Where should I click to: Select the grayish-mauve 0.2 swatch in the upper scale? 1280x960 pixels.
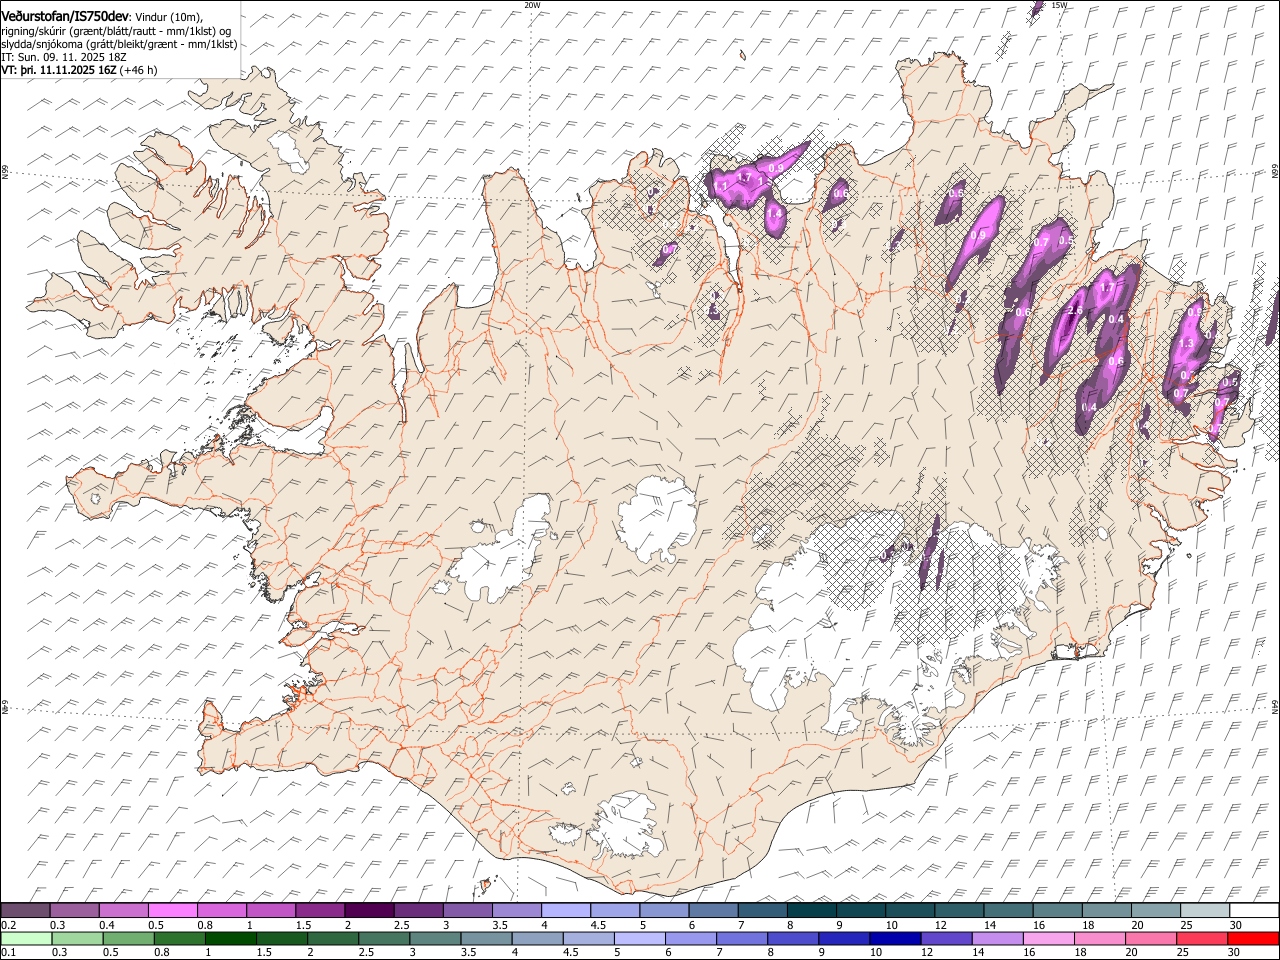coord(25,911)
